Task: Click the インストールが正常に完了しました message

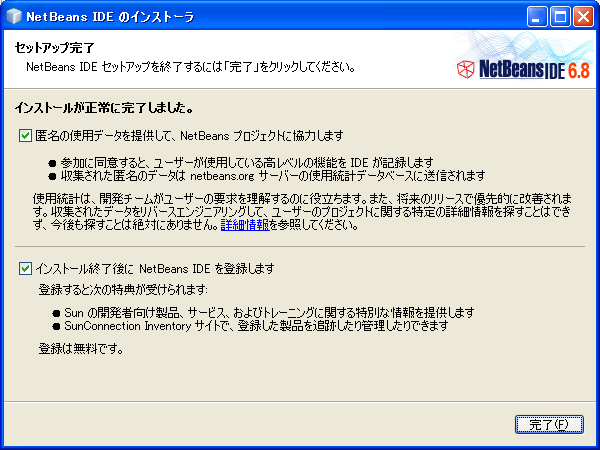Action: 104,108
